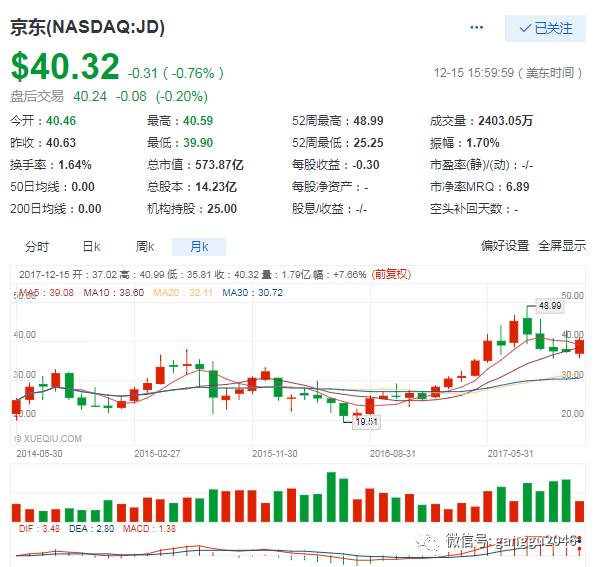
Task: Click the 前复权 adjustment label
Action: point(391,274)
